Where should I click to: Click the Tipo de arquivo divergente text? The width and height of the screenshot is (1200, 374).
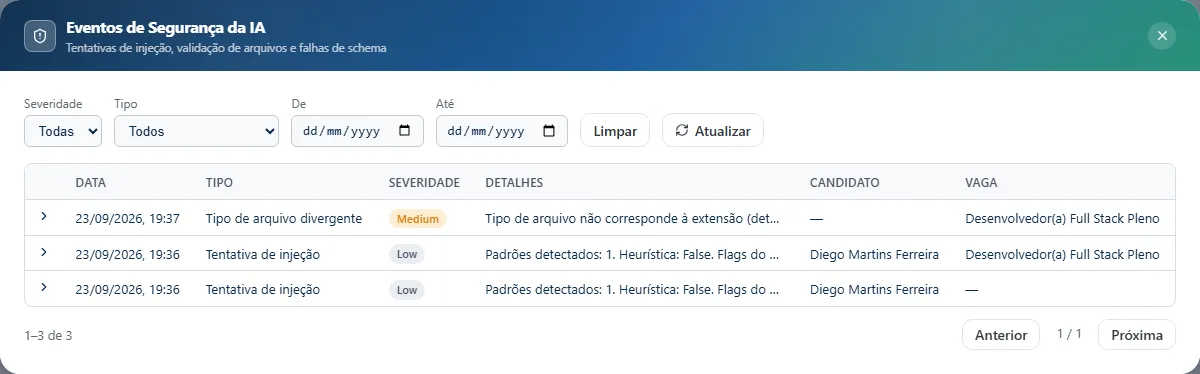tap(284, 218)
